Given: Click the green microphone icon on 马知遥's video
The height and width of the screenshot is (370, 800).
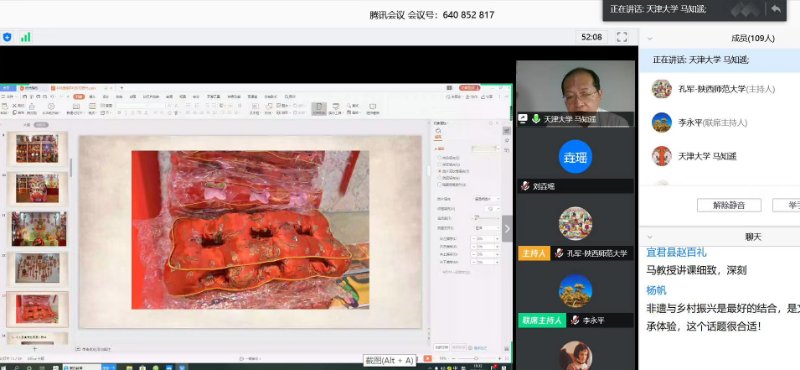Looking at the screenshot, I should (x=536, y=119).
